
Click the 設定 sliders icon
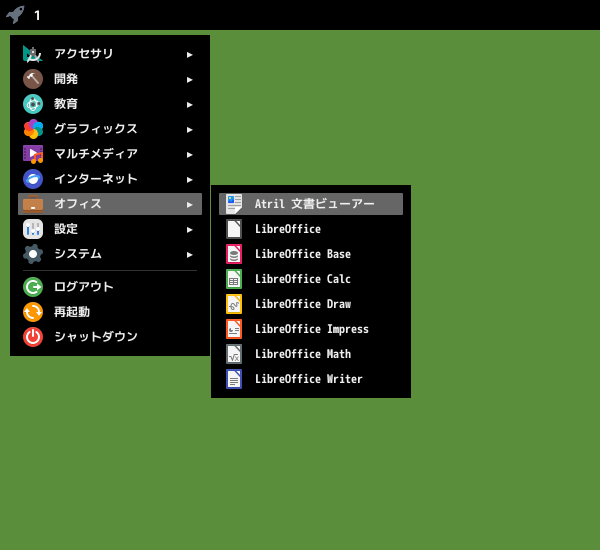click(x=33, y=229)
